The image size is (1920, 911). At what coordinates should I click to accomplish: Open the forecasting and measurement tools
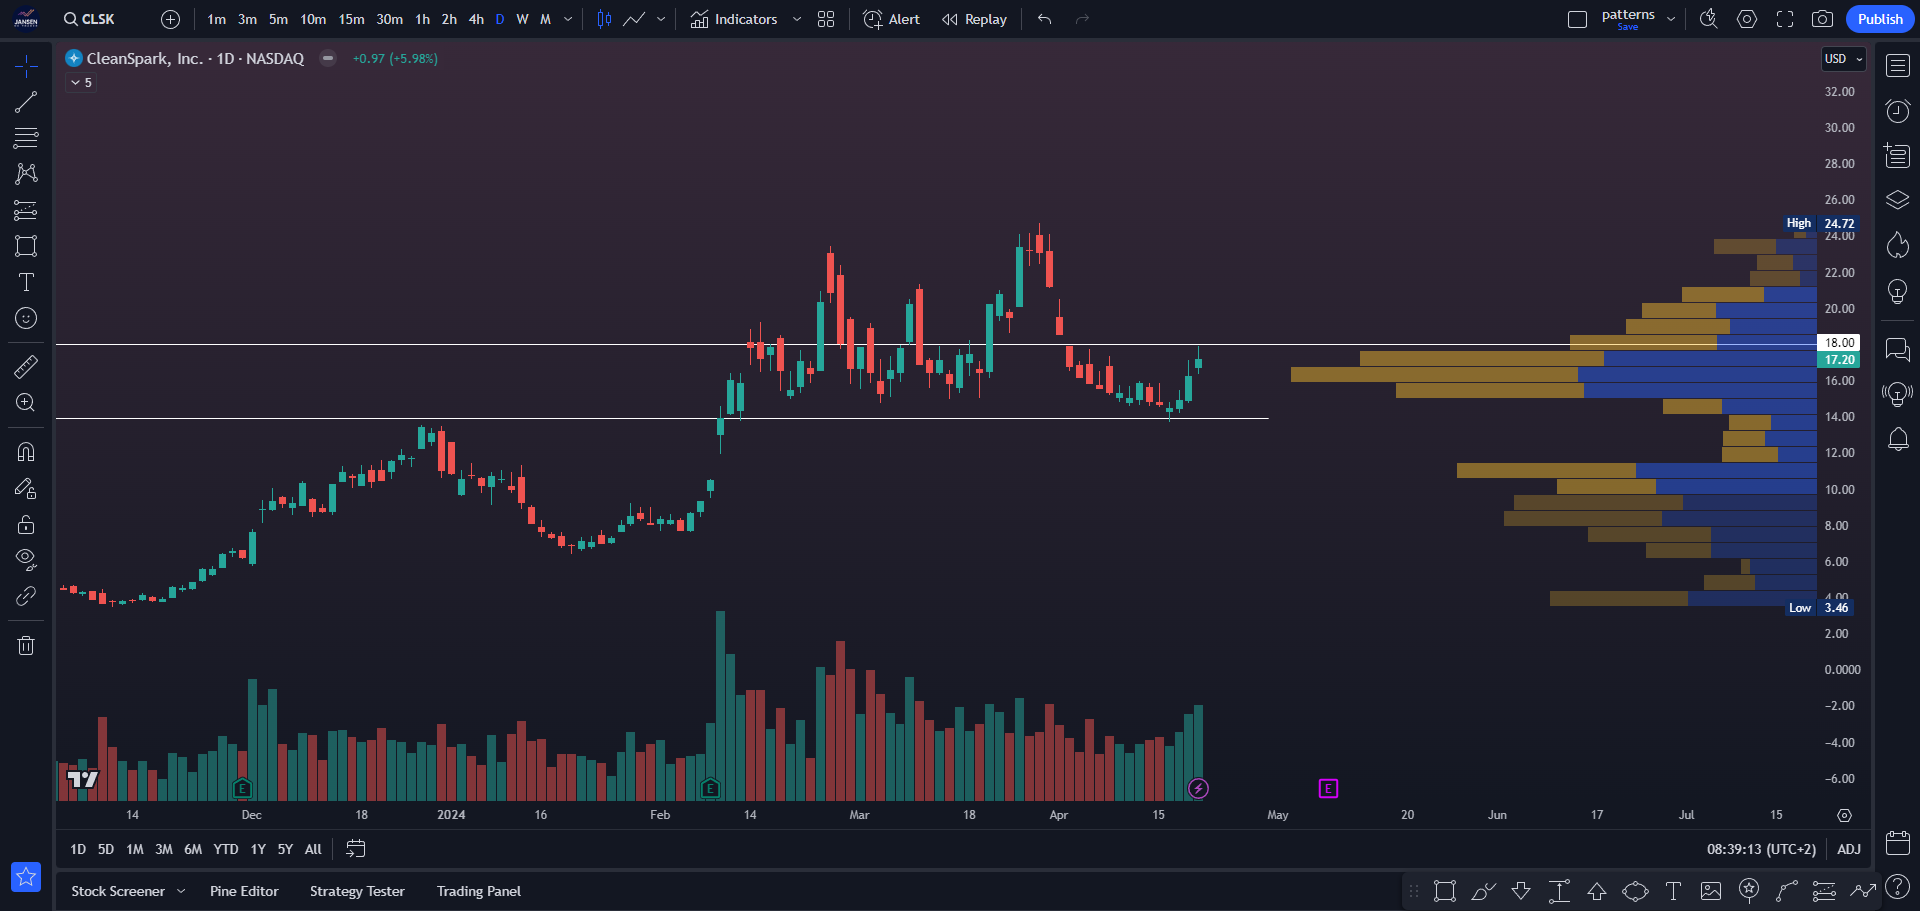pos(26,210)
